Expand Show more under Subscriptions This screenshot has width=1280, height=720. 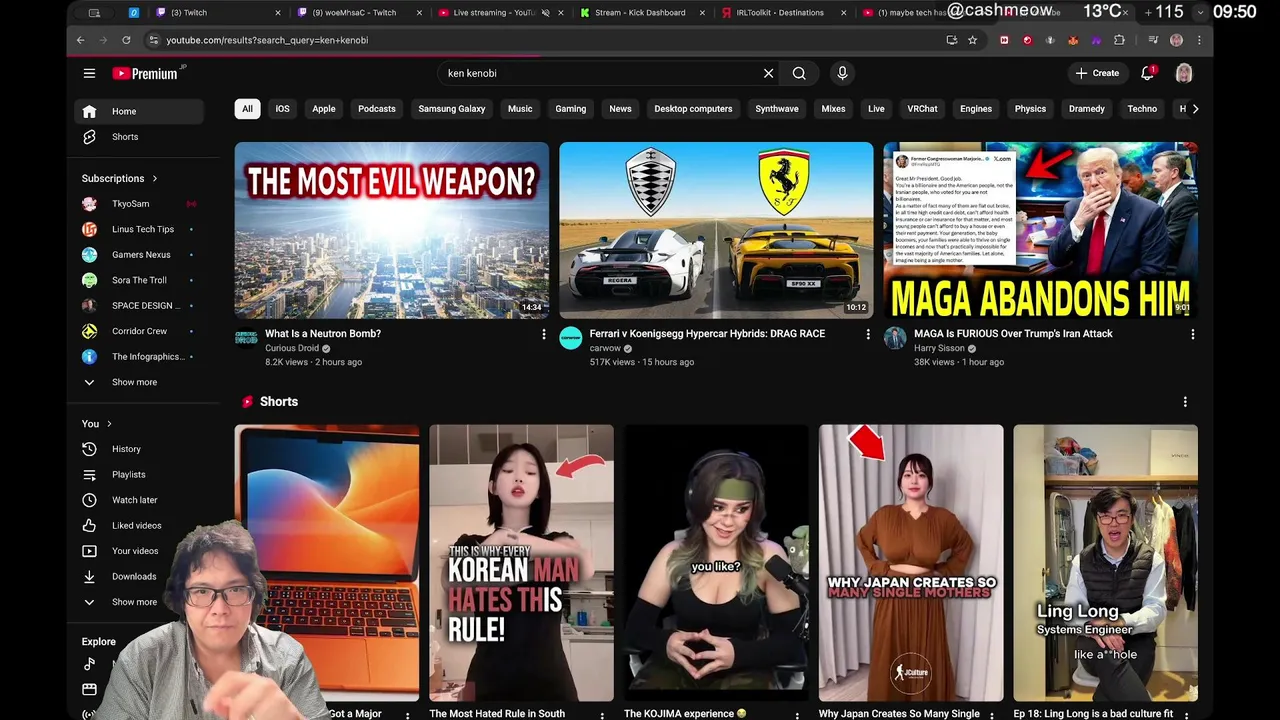139,382
